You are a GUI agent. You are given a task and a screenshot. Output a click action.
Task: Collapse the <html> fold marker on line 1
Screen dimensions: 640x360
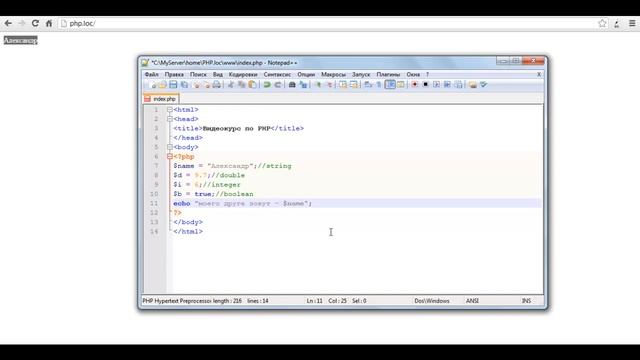click(170, 110)
